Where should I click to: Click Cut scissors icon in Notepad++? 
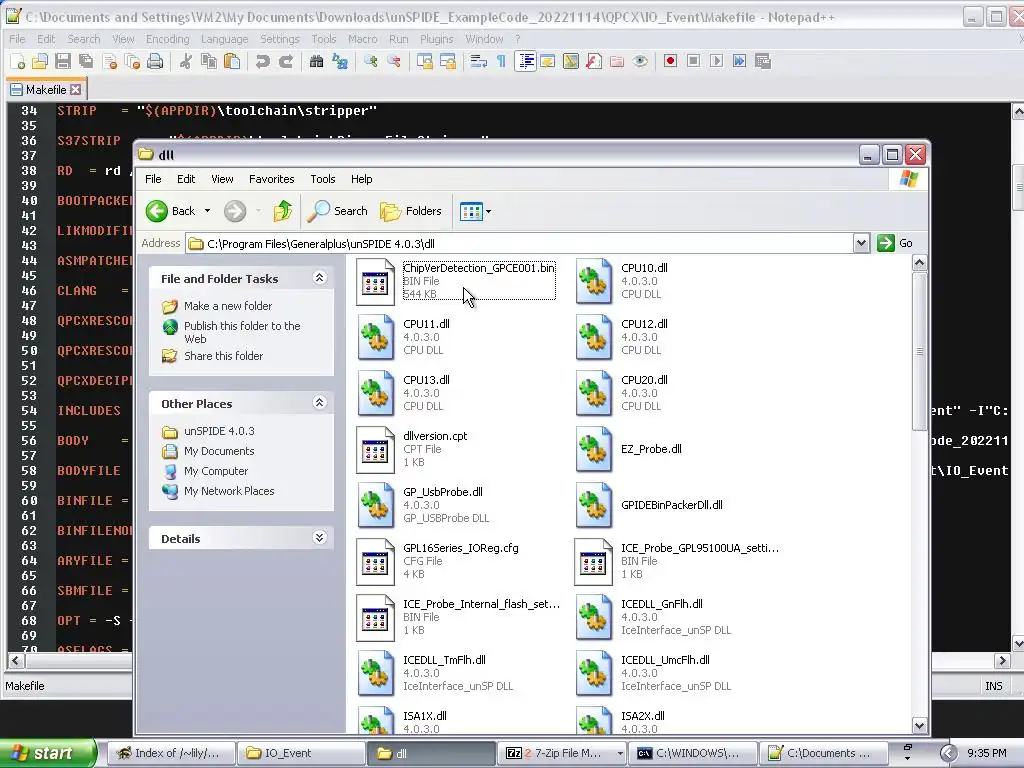(x=185, y=61)
